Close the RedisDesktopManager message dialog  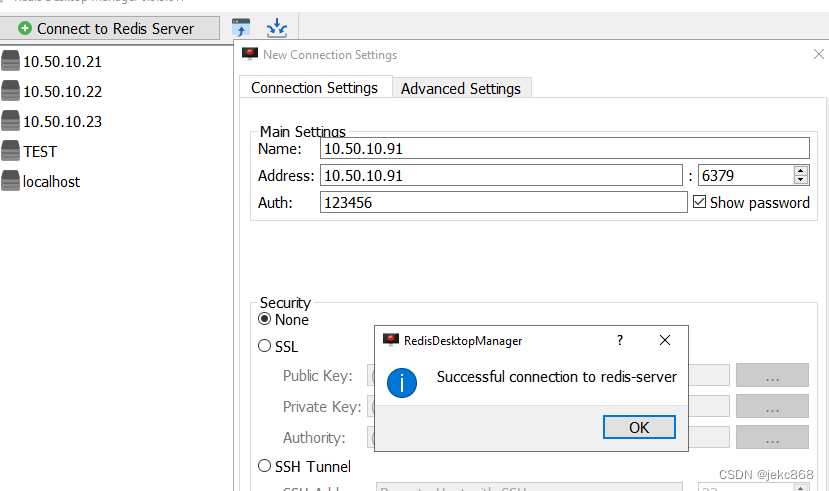point(665,340)
